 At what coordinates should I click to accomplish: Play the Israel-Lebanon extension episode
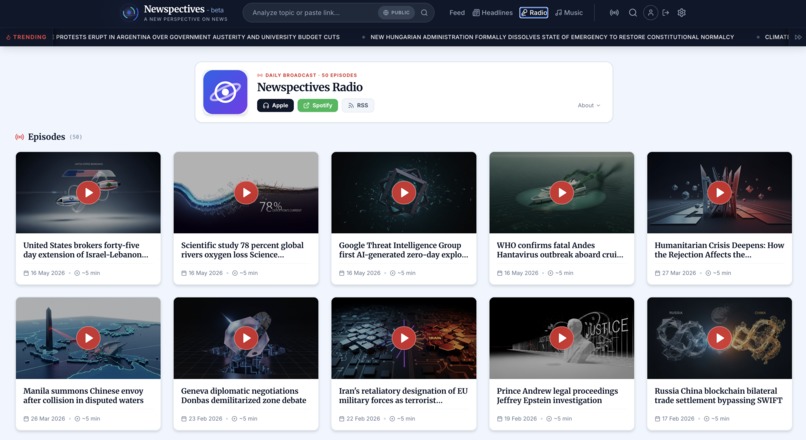[x=88, y=193]
